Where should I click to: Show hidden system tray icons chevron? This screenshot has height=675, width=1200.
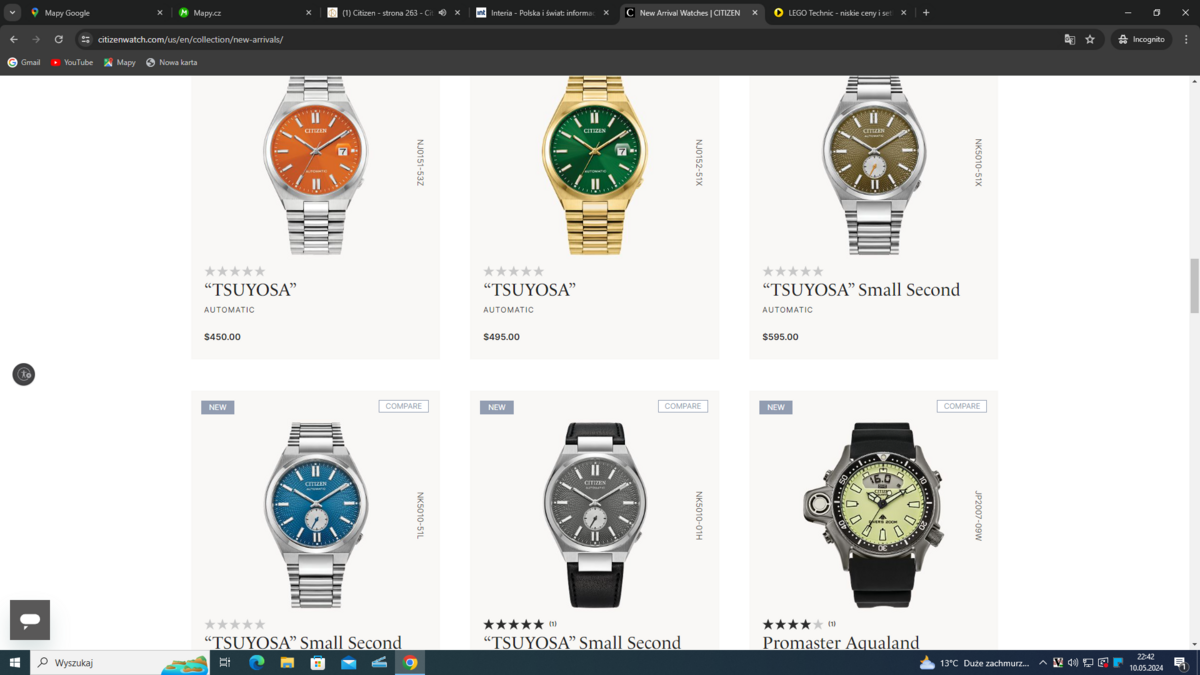1042,663
